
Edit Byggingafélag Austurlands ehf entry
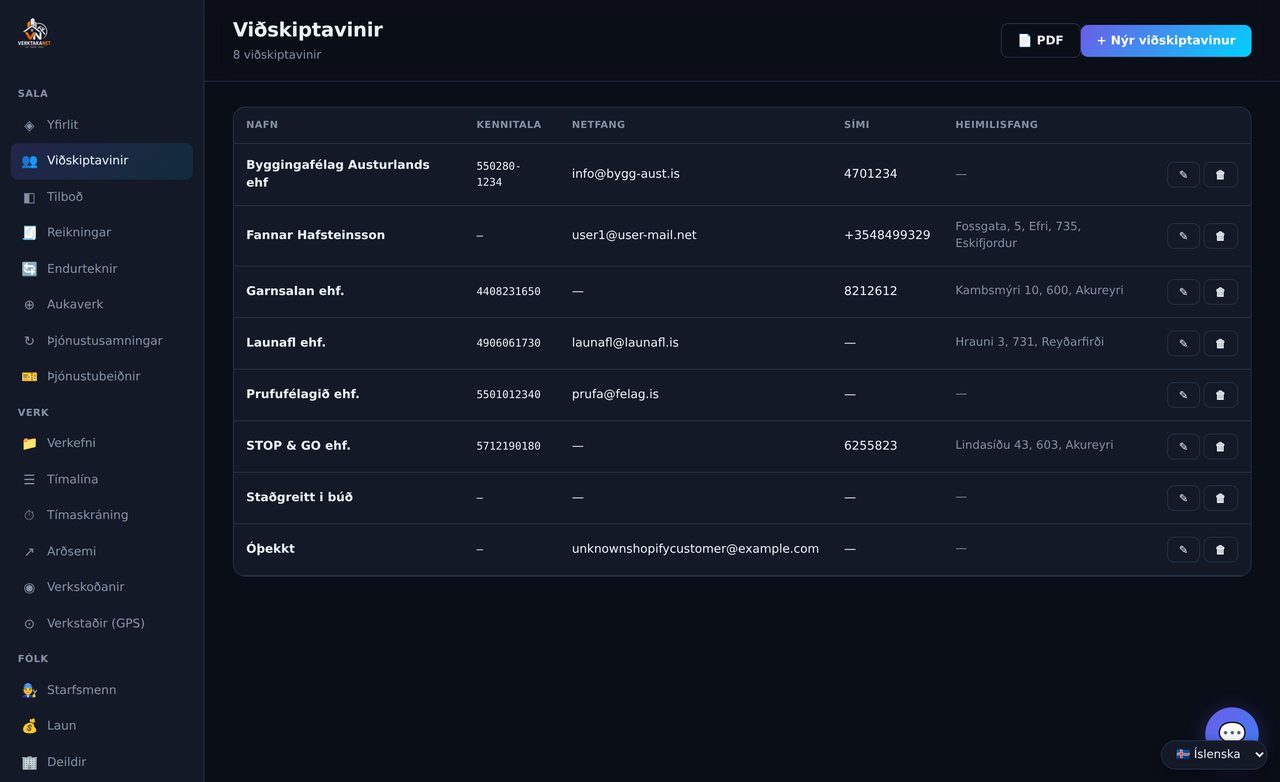click(x=1183, y=174)
